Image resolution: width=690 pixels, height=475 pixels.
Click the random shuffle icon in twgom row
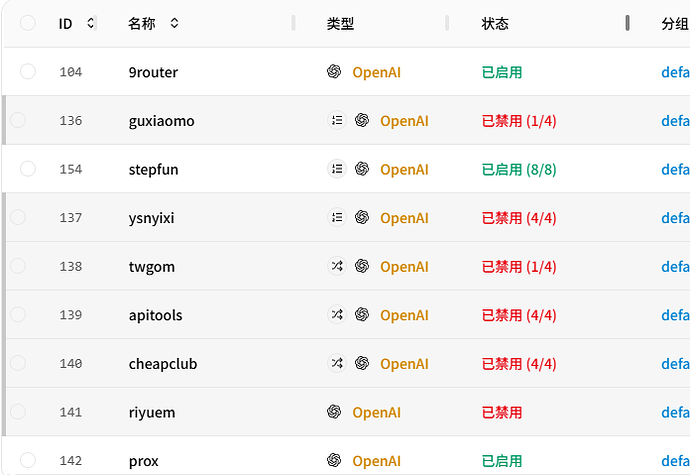tap(337, 266)
